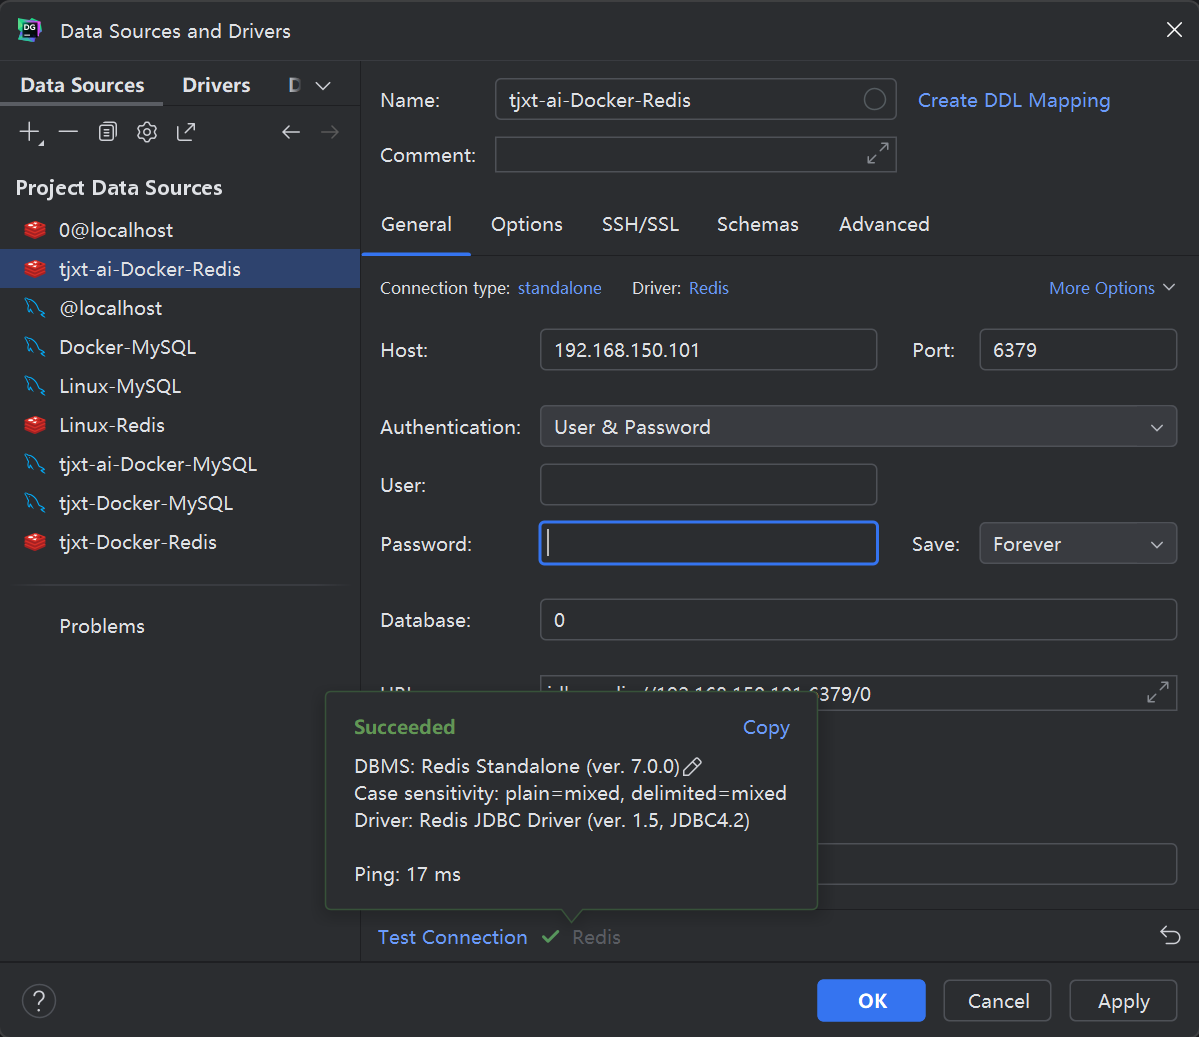
Task: Select Linux-MySQL data source
Action: pos(180,386)
